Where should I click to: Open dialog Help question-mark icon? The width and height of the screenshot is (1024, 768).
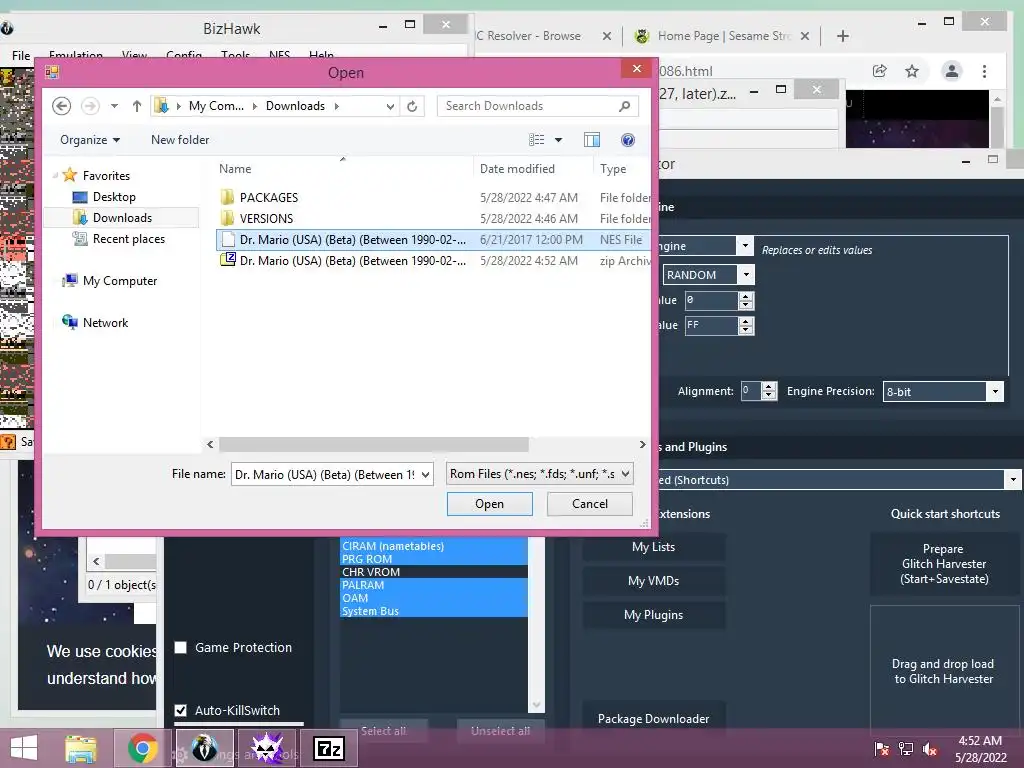(x=628, y=140)
